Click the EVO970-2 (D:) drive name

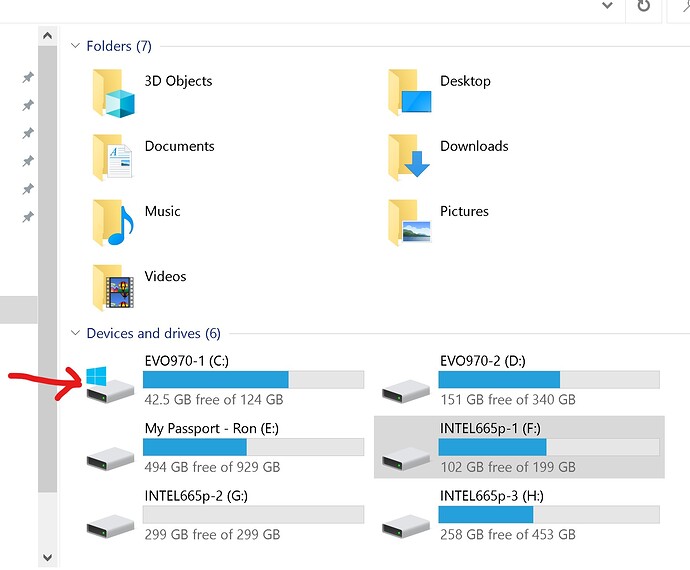pyautogui.click(x=483, y=361)
